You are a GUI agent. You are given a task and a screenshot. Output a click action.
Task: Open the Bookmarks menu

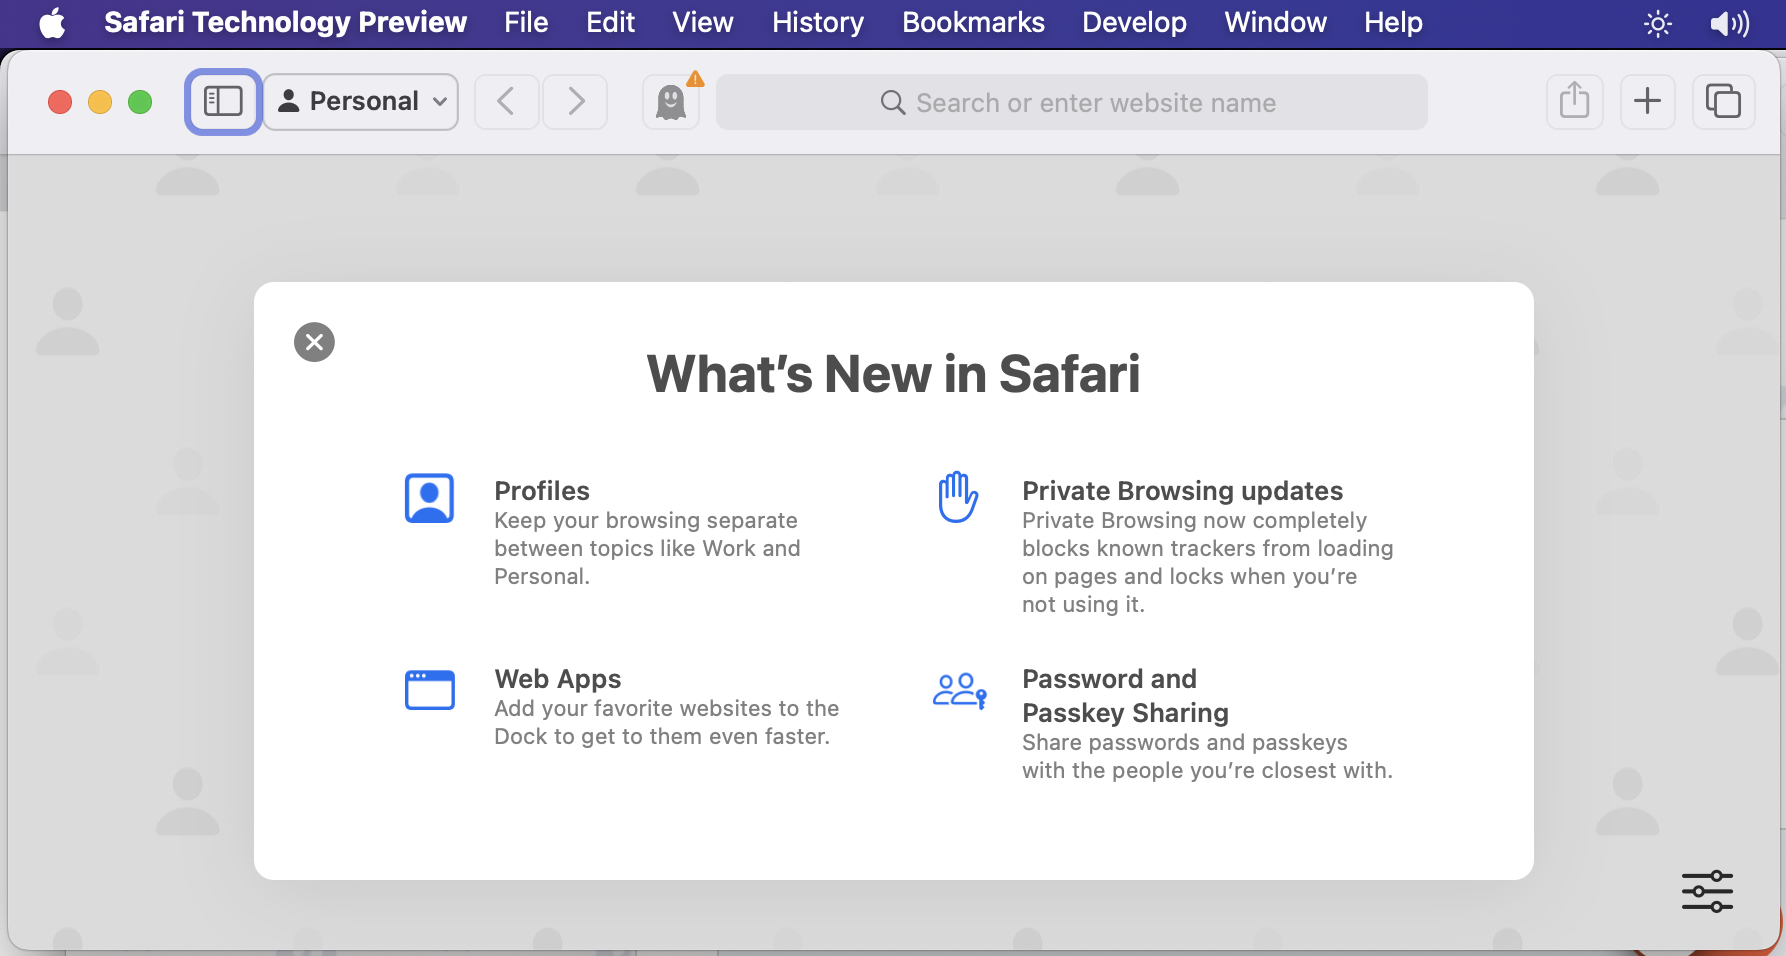point(972,22)
